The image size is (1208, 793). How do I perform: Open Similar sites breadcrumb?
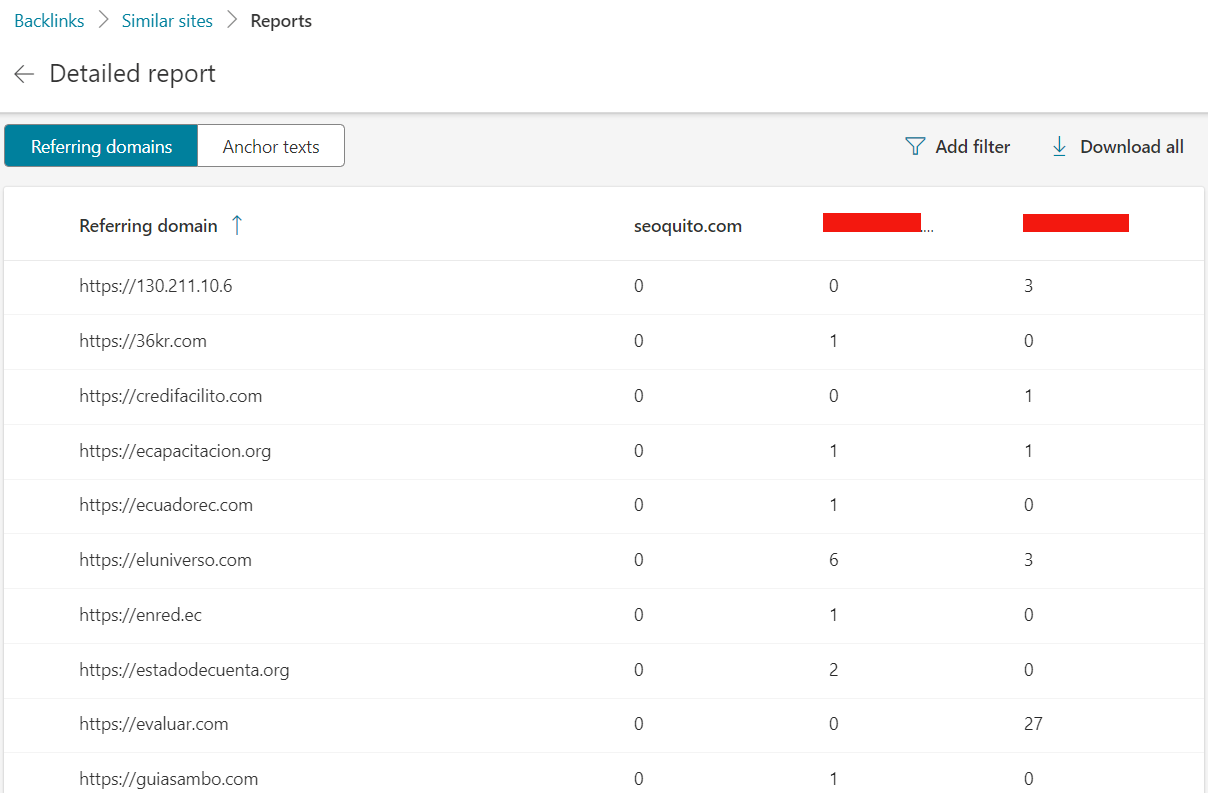pos(167,21)
